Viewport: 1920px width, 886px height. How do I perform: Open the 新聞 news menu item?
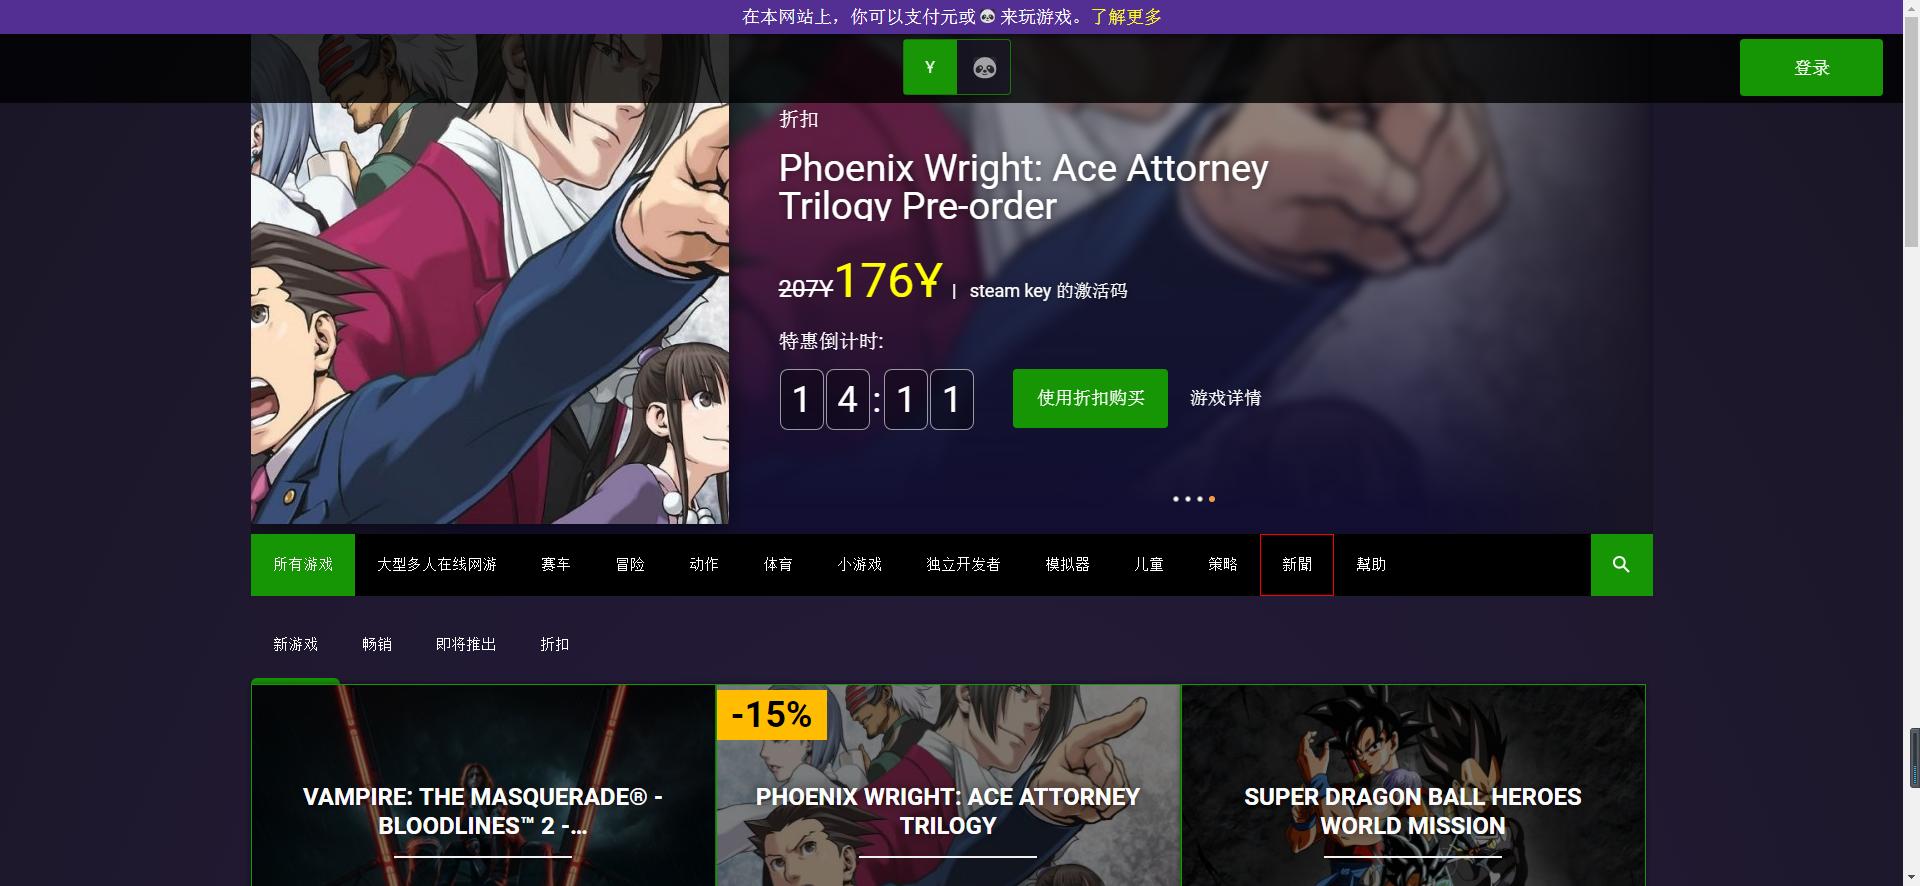[1297, 565]
